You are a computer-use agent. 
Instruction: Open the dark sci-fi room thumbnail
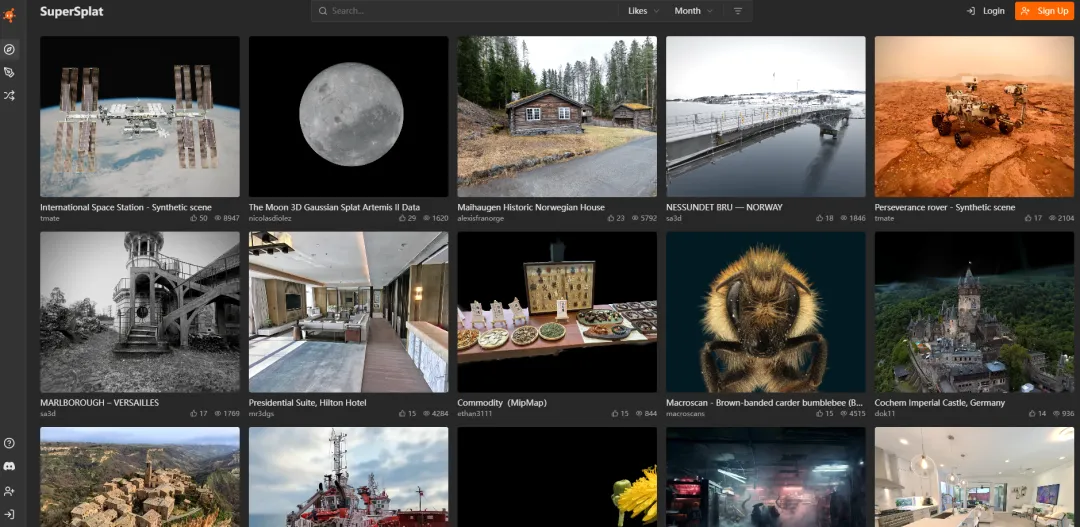(x=766, y=477)
